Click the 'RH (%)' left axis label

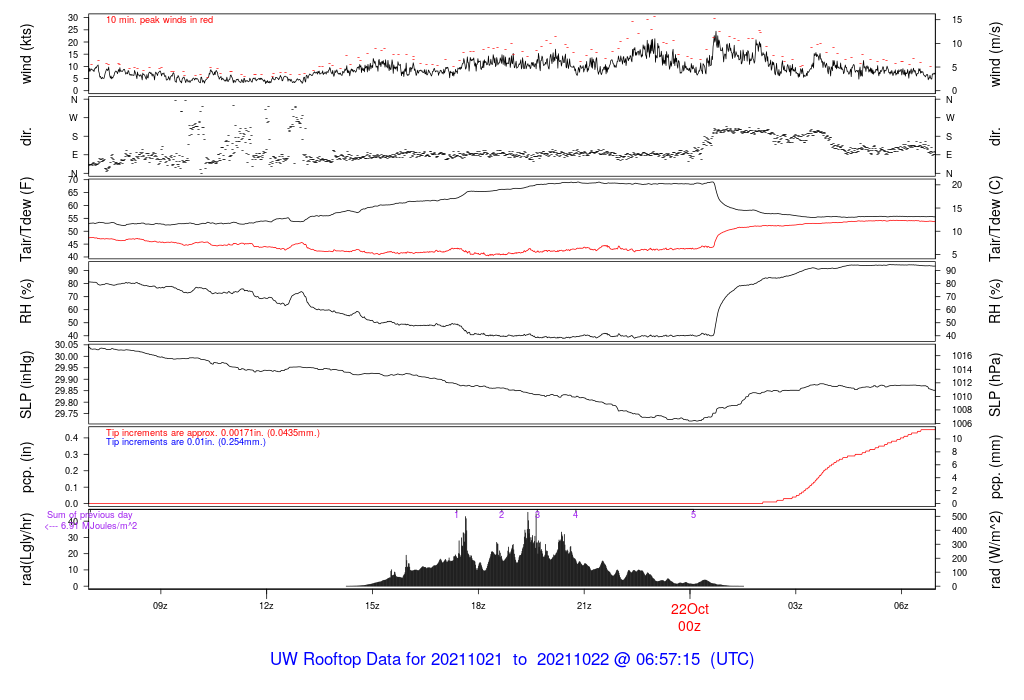coord(26,302)
